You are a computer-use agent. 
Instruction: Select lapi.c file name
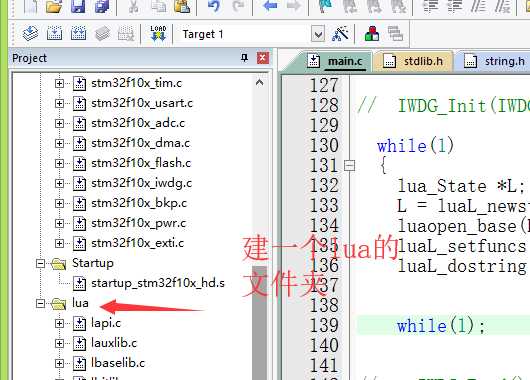[x=106, y=323]
